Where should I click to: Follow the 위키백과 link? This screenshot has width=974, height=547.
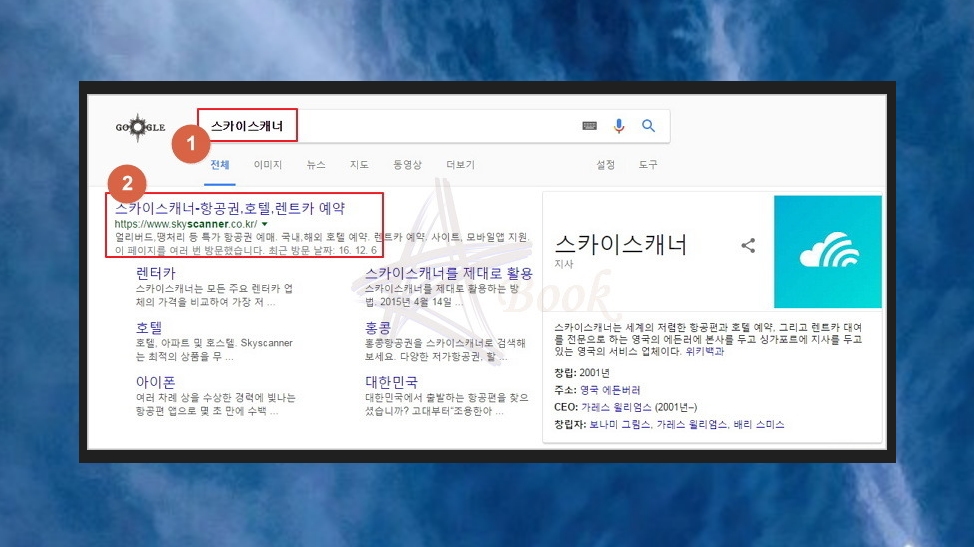coord(704,351)
